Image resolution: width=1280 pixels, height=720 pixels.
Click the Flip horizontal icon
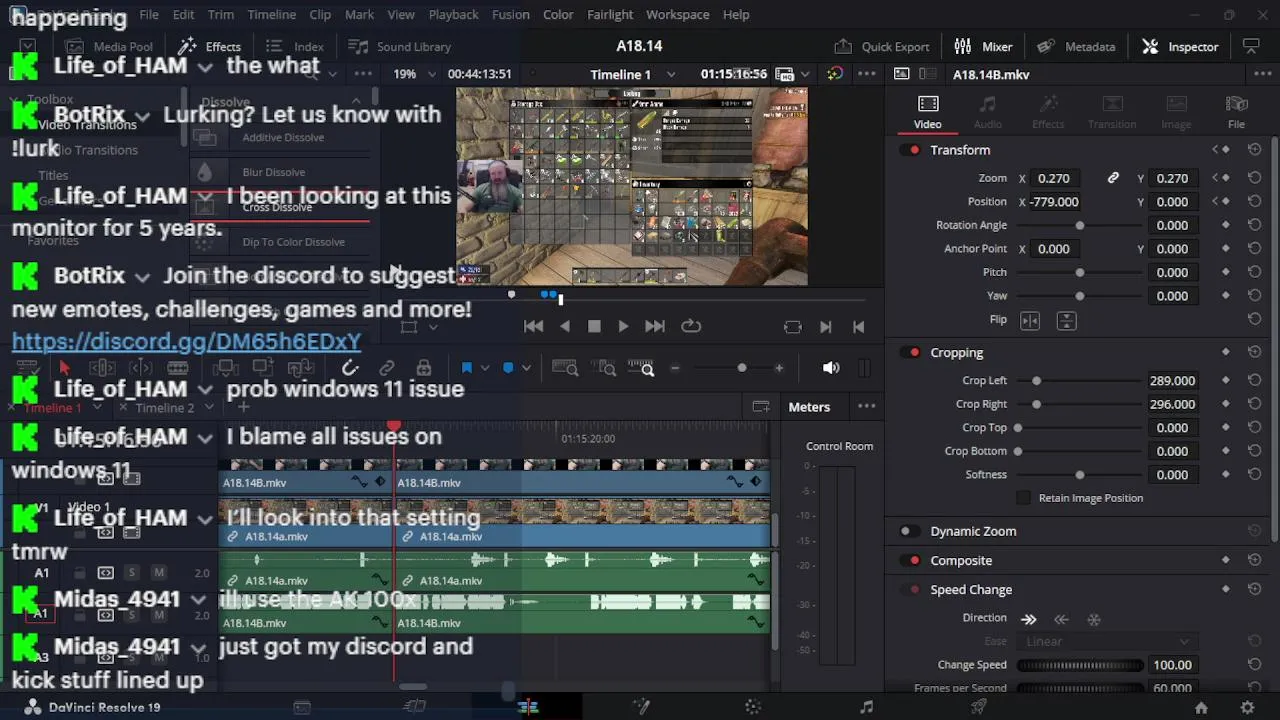click(x=1030, y=320)
